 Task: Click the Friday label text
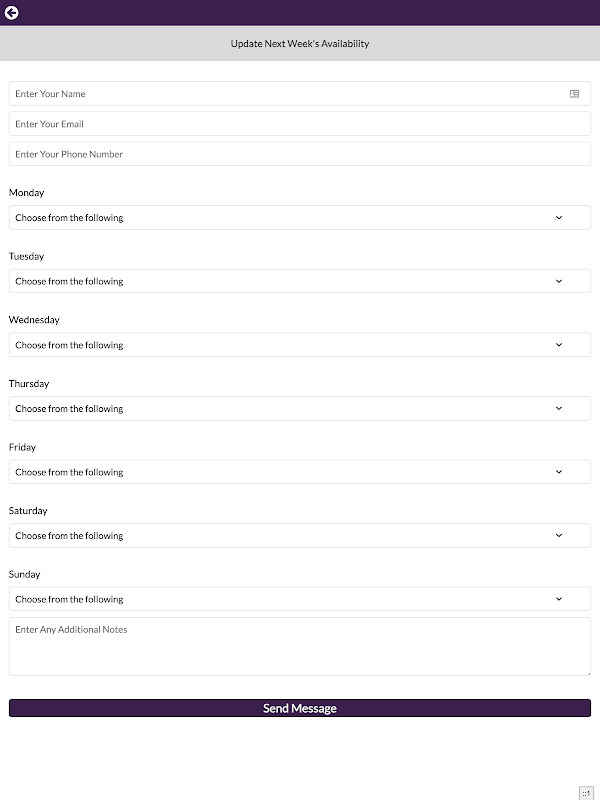click(x=23, y=448)
